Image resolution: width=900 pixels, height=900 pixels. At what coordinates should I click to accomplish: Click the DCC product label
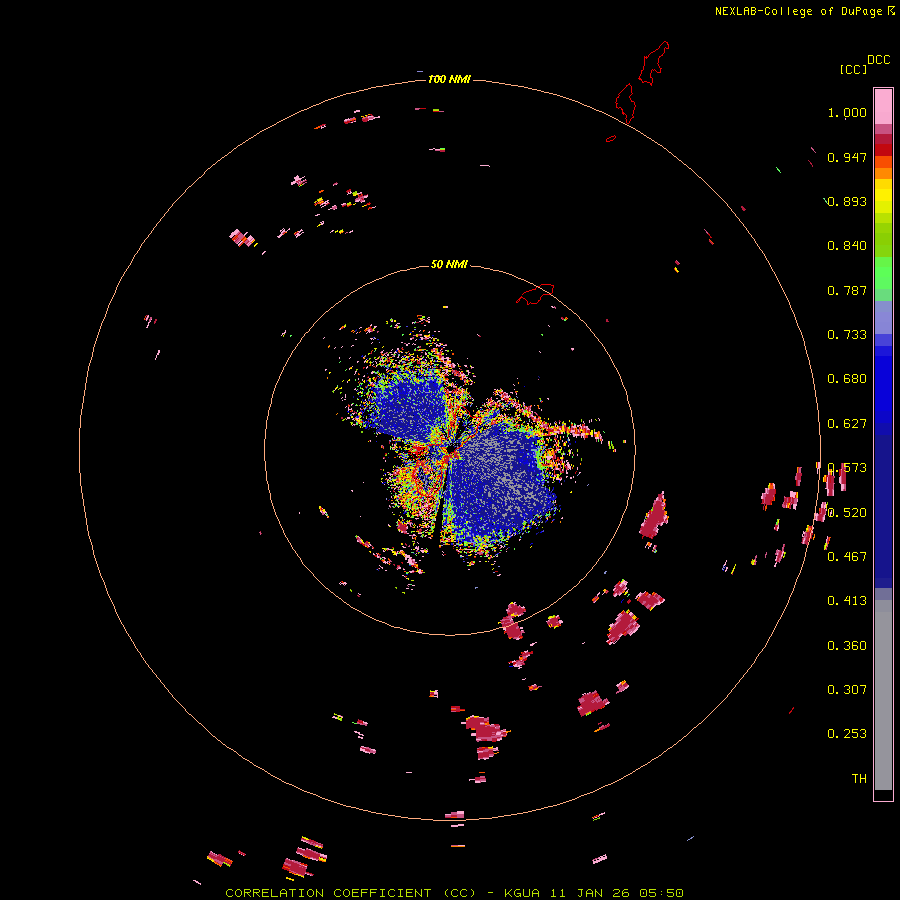879,60
